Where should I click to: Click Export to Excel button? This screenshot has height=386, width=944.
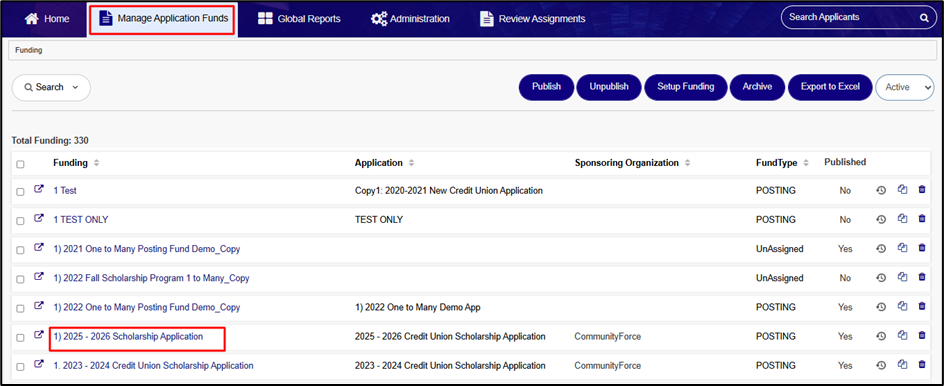pos(830,87)
